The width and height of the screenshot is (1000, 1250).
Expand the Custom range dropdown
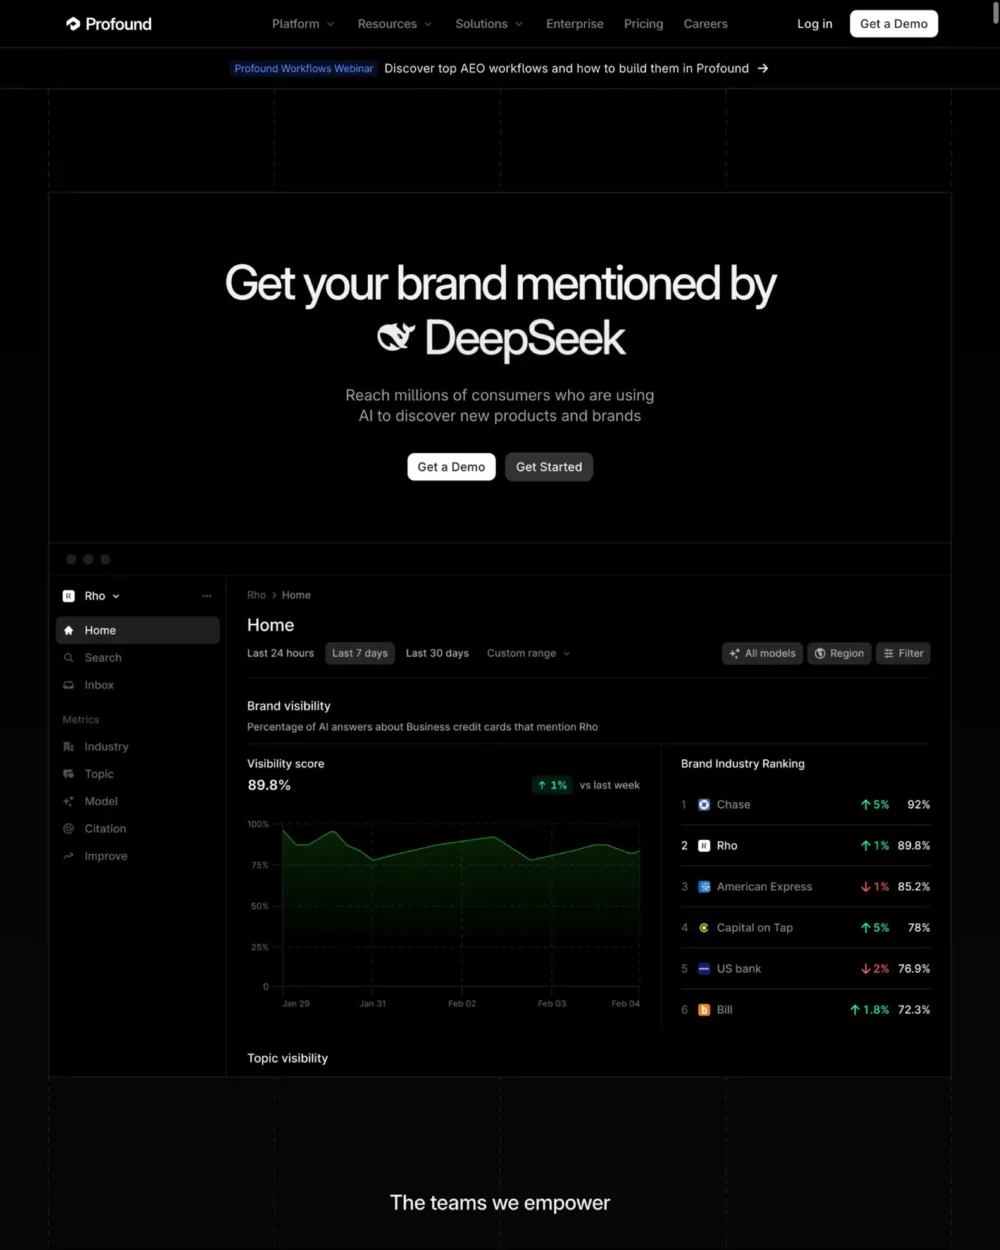pyautogui.click(x=528, y=653)
